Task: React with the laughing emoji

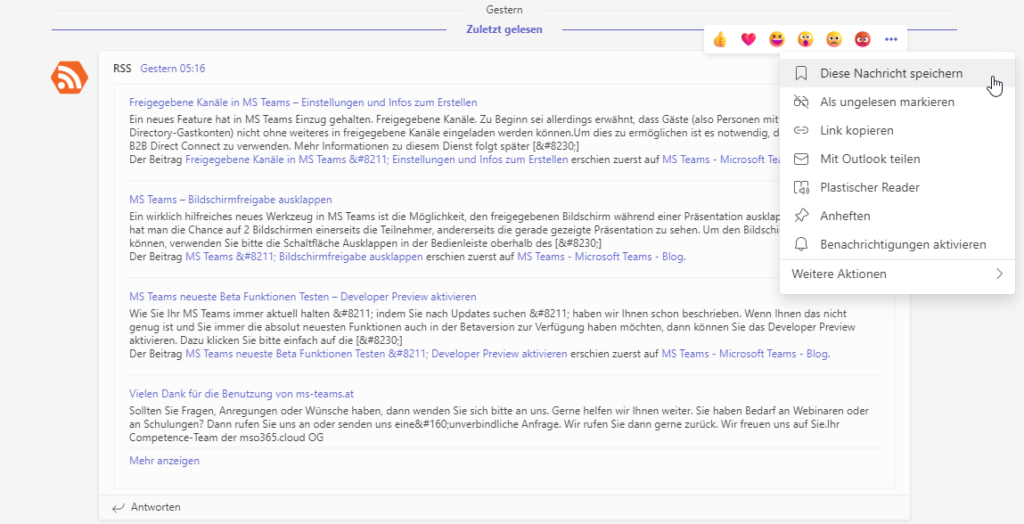Action: (776, 40)
